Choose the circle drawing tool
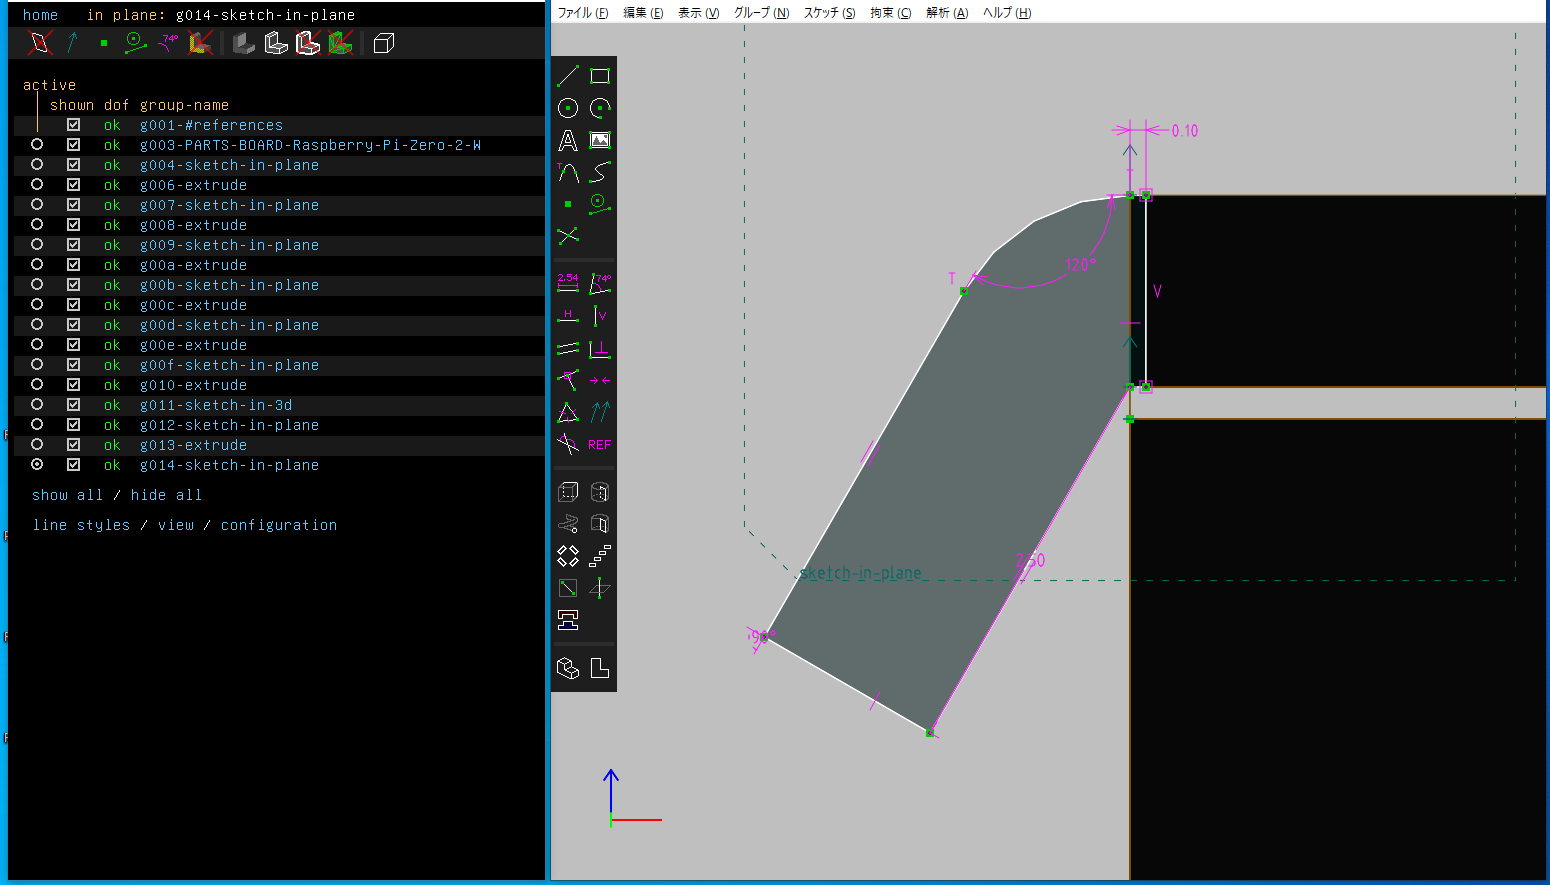This screenshot has height=885, width=1550. [568, 108]
